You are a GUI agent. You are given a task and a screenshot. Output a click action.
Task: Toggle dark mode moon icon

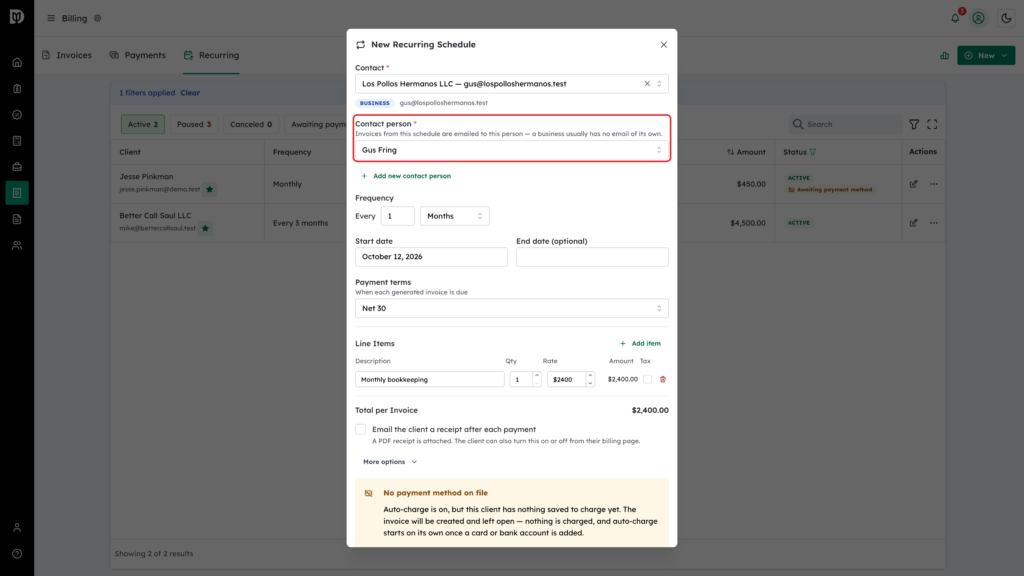[1006, 18]
